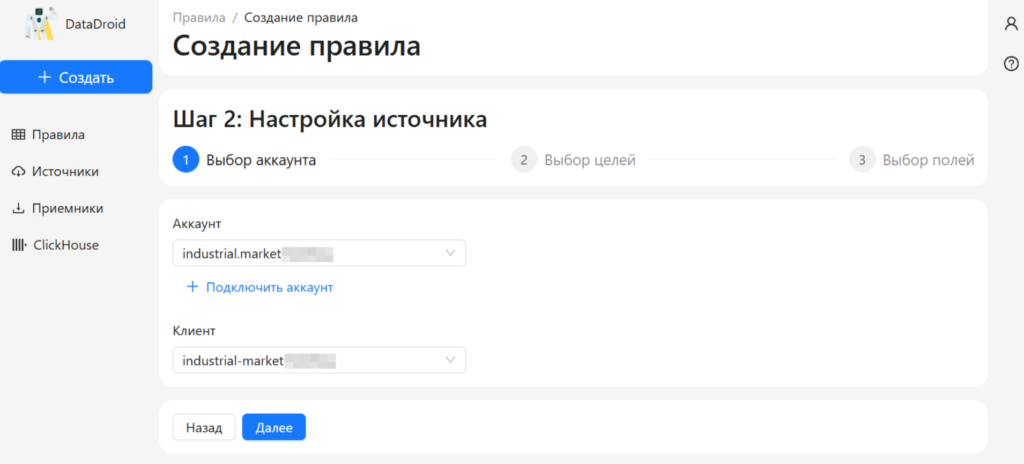Open the Правила menu item
This screenshot has width=1024, height=464.
pos(58,135)
